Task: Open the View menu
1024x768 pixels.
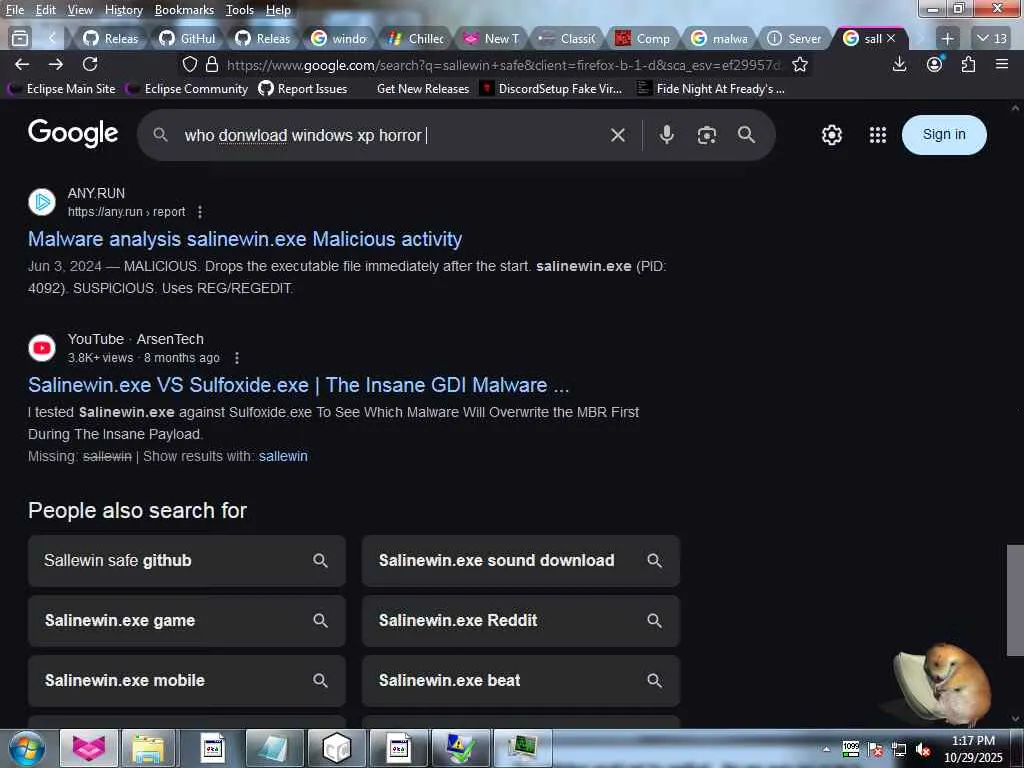Action: [80, 10]
